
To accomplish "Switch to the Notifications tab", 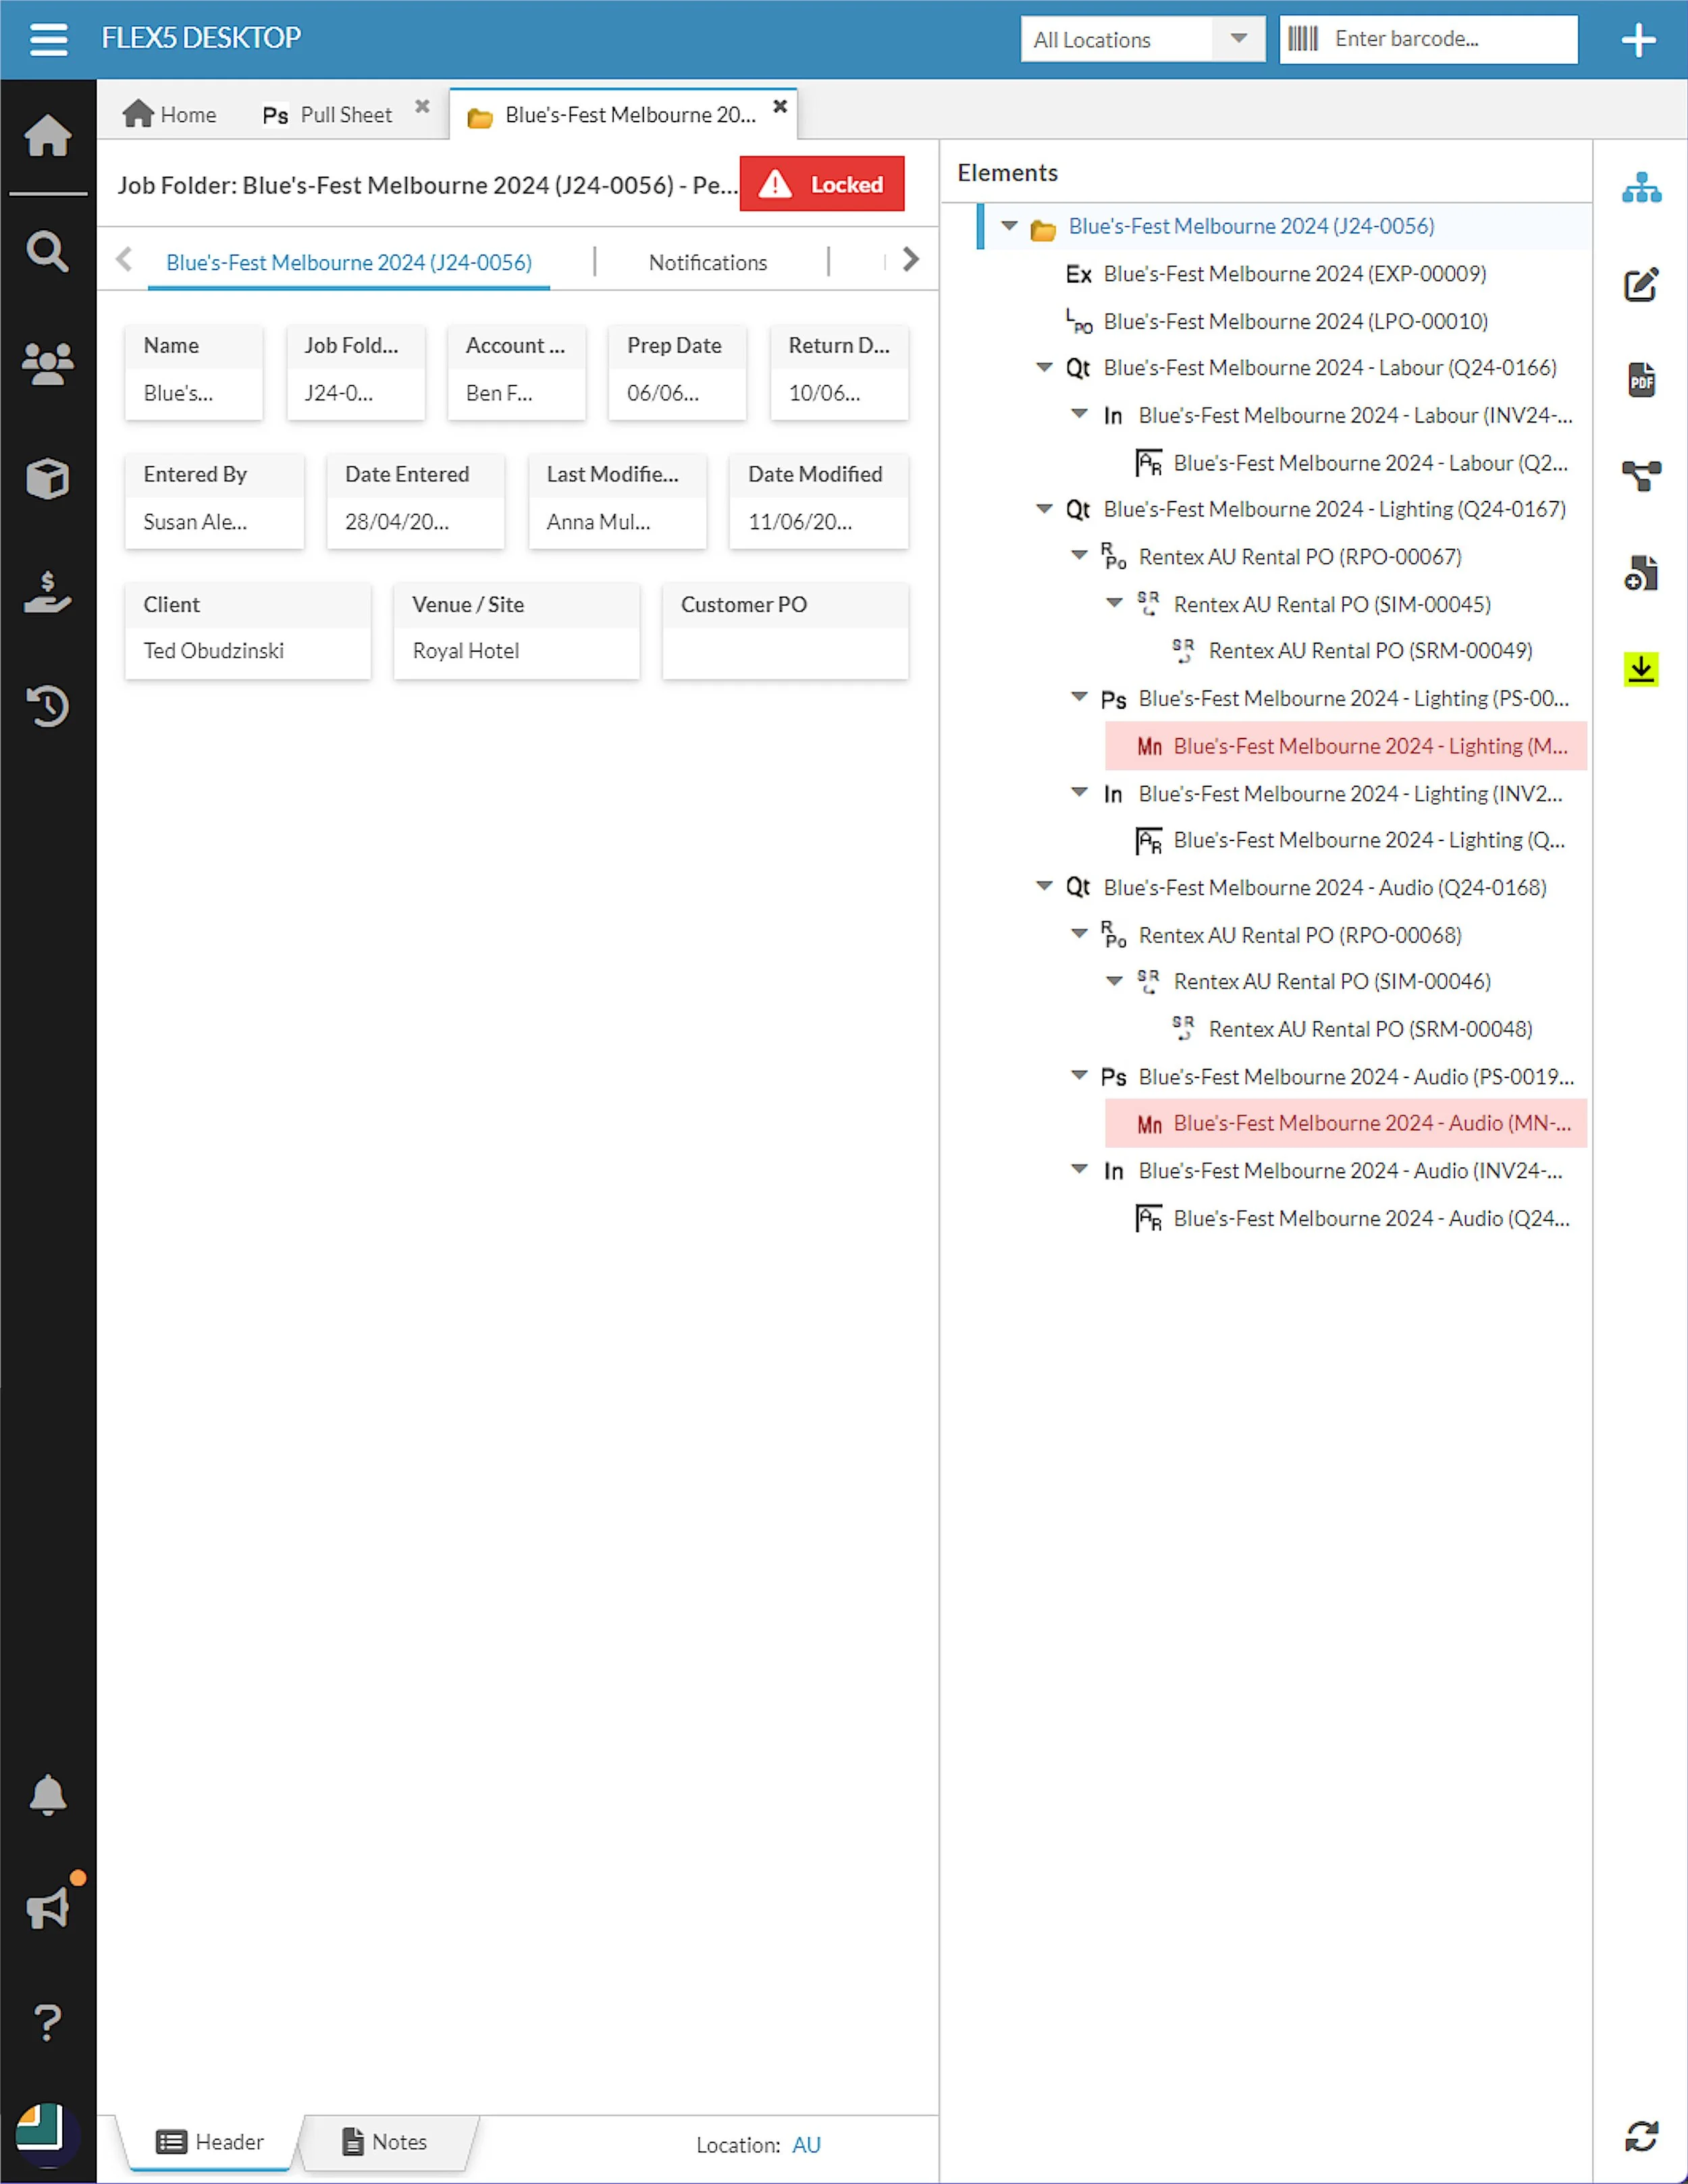I will coord(707,263).
